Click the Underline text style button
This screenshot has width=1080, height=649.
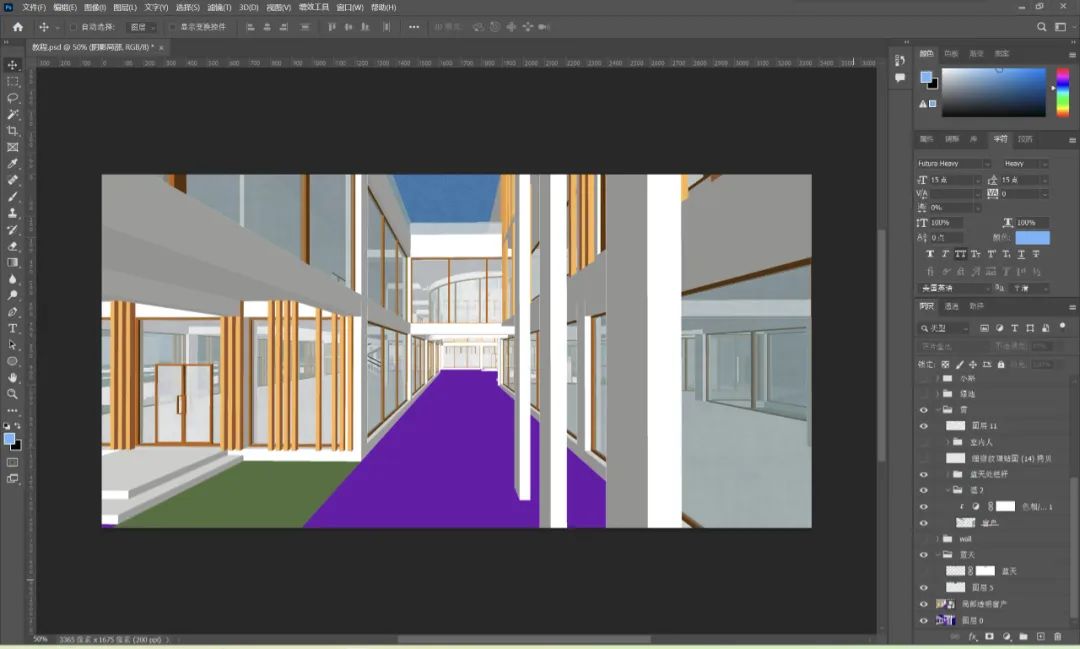click(1021, 254)
